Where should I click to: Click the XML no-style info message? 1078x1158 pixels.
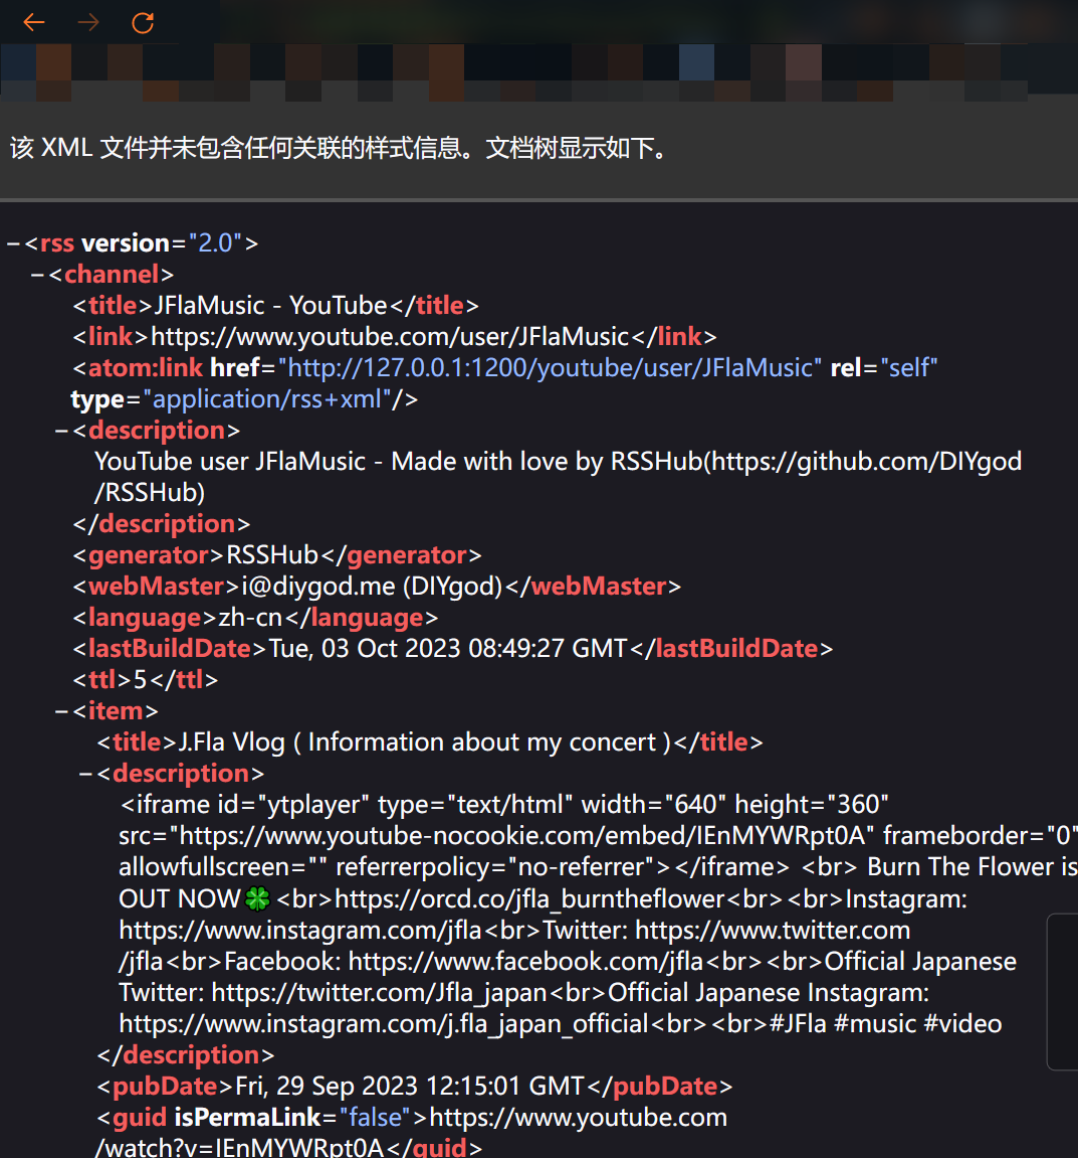pyautogui.click(x=338, y=149)
